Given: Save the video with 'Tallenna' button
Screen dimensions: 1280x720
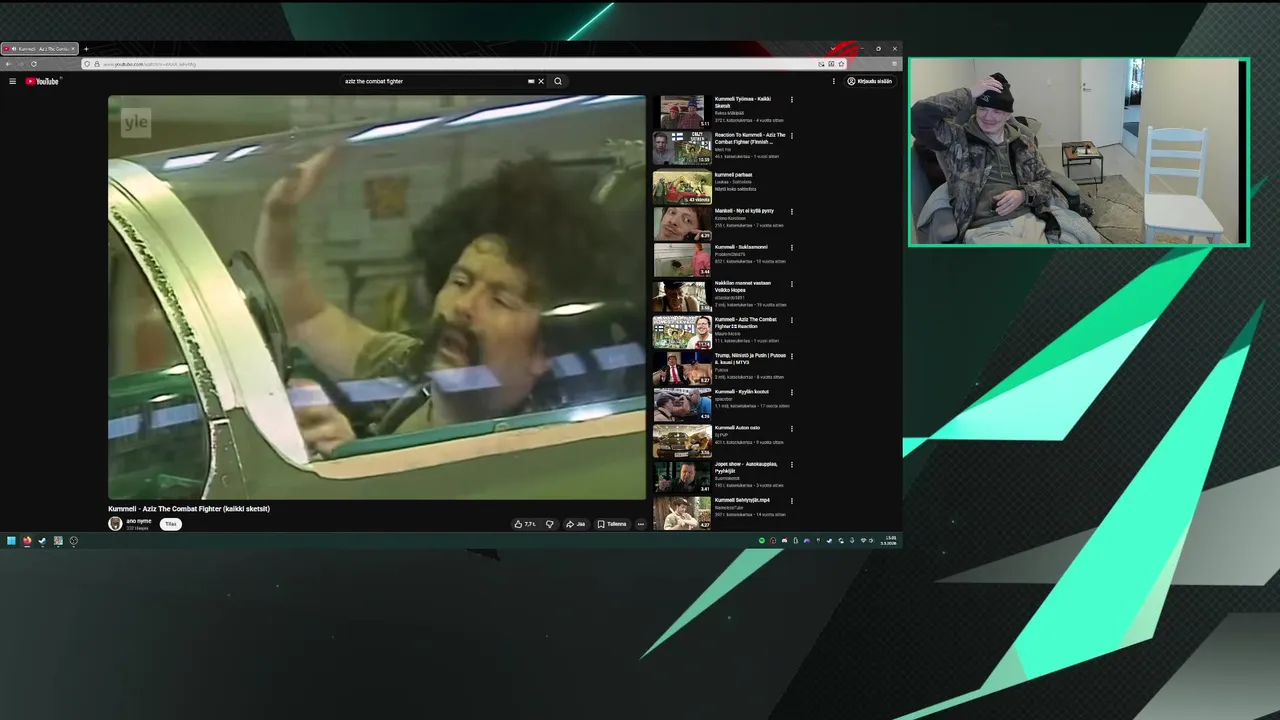Looking at the screenshot, I should pyautogui.click(x=612, y=524).
